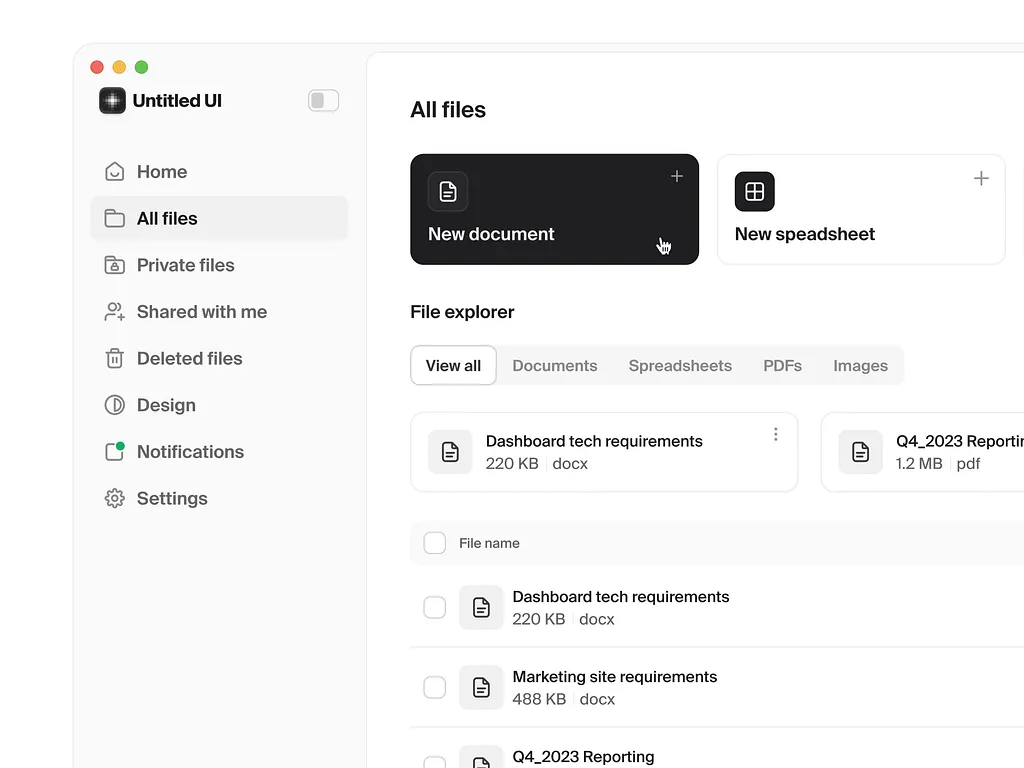Open the Q4_2023 Reporting pdf card

(x=930, y=452)
